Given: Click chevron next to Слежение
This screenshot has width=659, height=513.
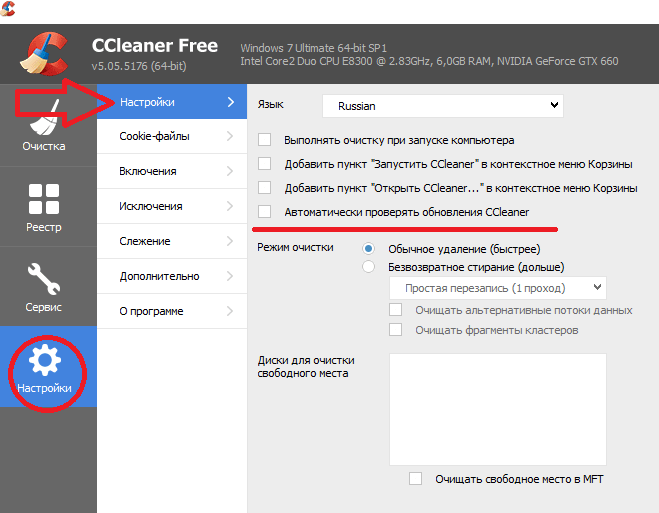Looking at the screenshot, I should click(230, 241).
